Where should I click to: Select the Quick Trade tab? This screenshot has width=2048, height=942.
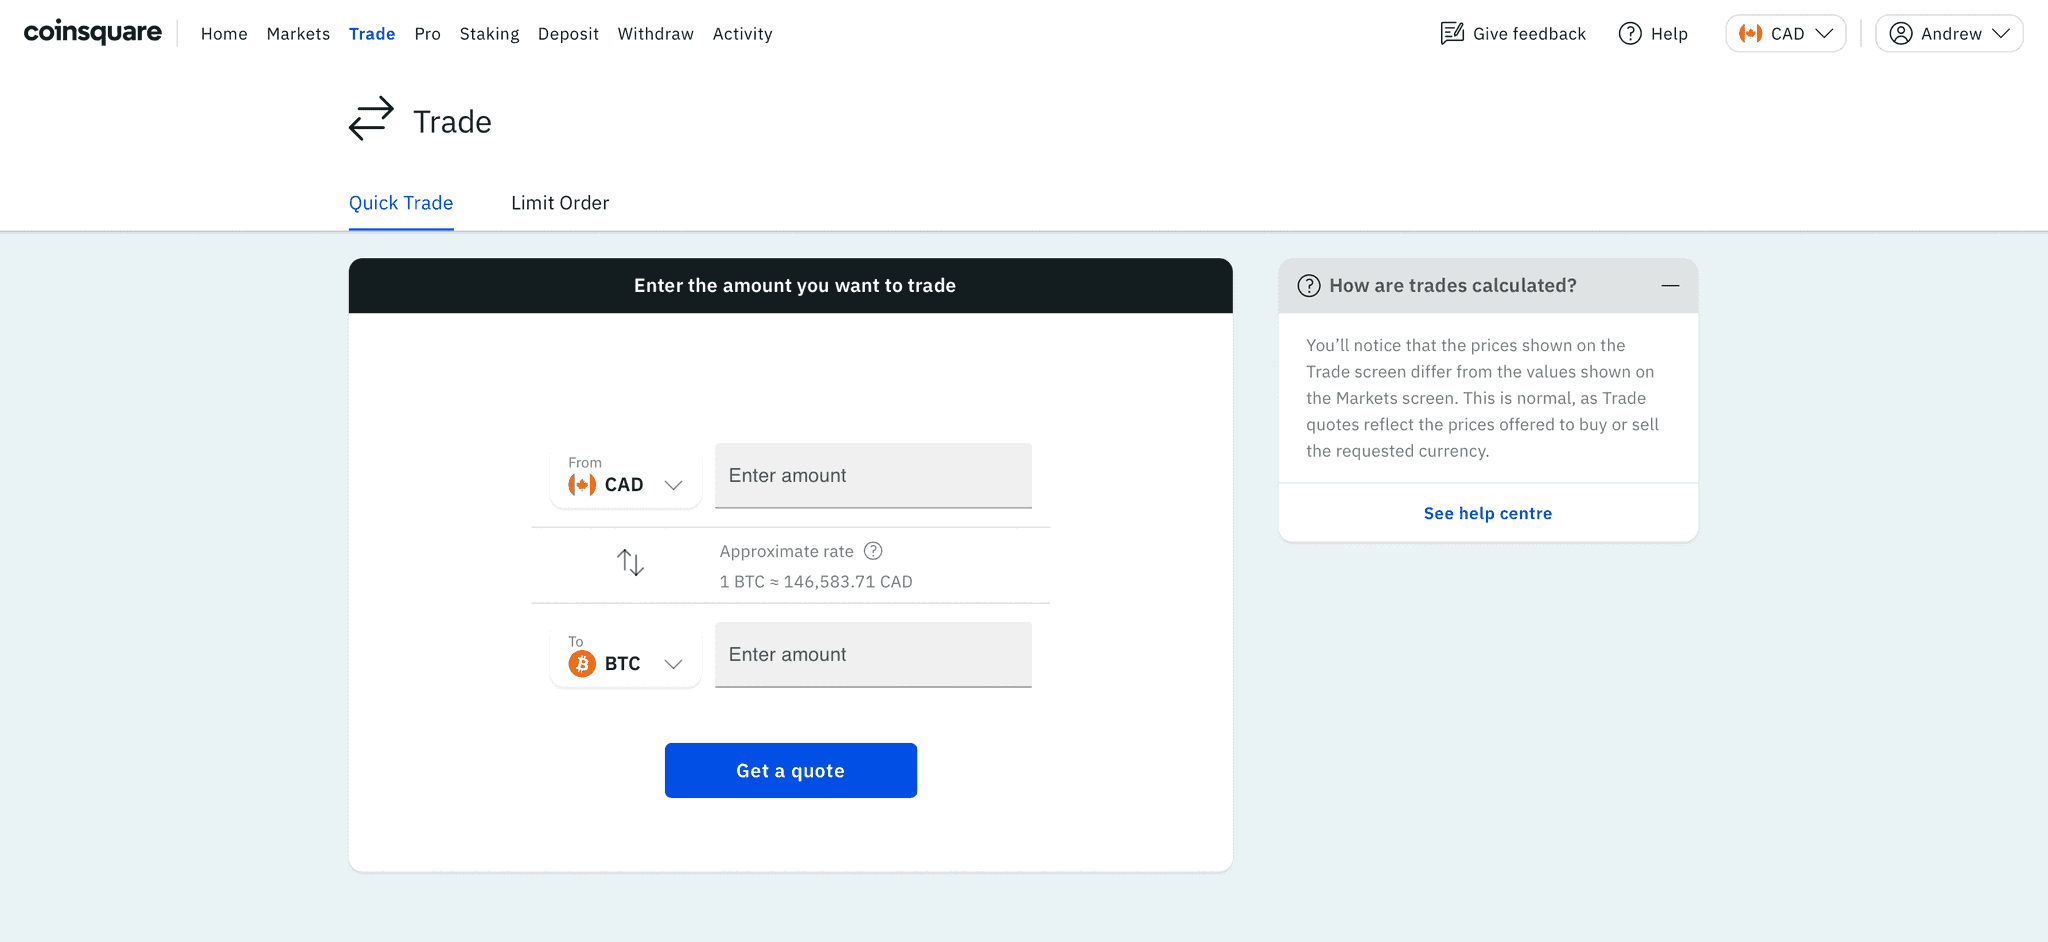[x=401, y=203]
